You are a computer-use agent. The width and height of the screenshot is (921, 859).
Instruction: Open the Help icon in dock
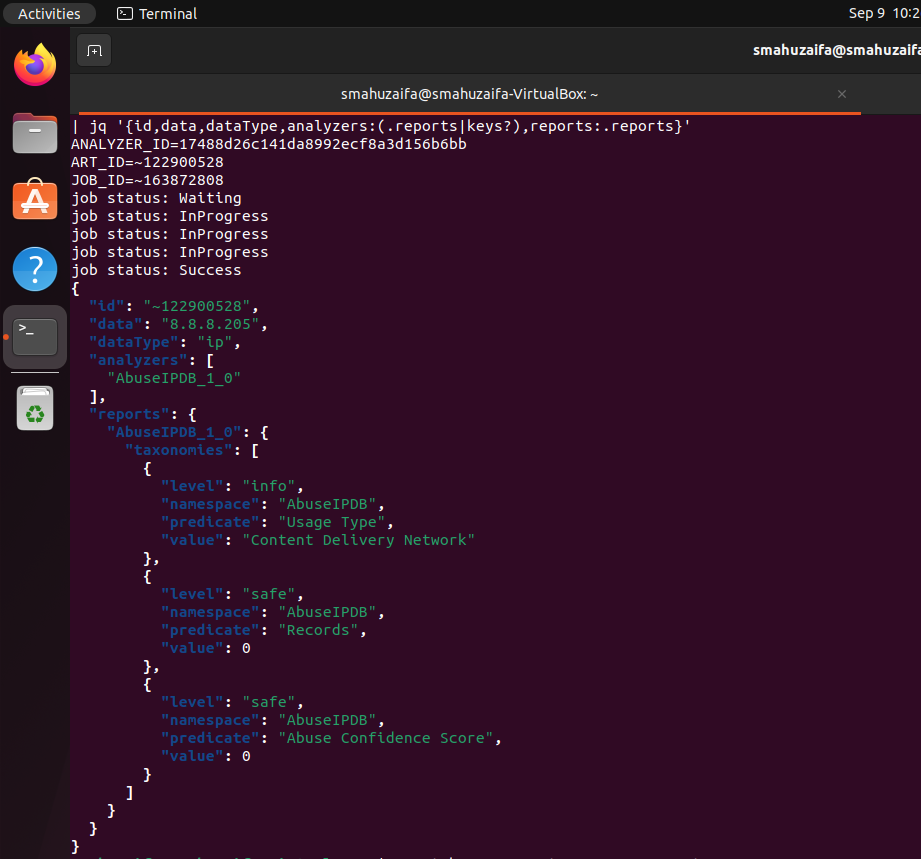click(34, 269)
